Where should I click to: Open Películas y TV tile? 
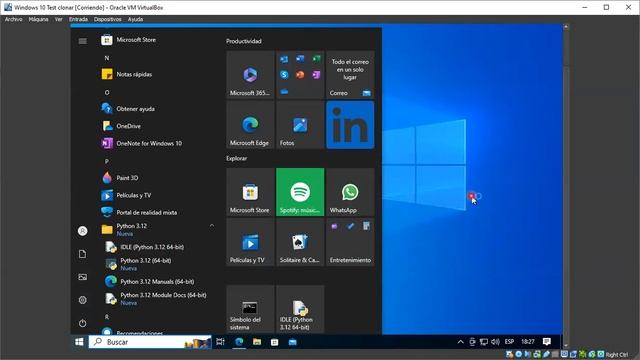point(250,242)
